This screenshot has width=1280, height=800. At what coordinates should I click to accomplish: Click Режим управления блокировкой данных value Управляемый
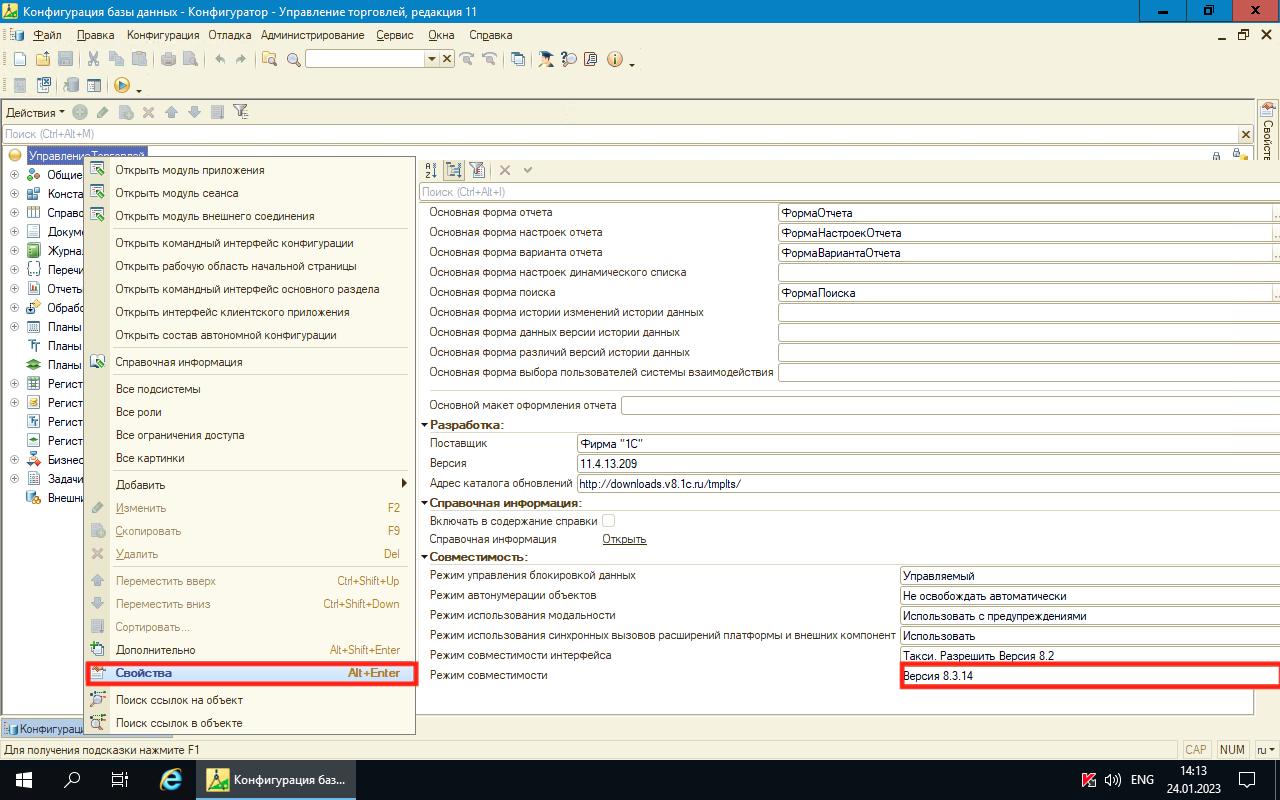pyautogui.click(x=1090, y=576)
